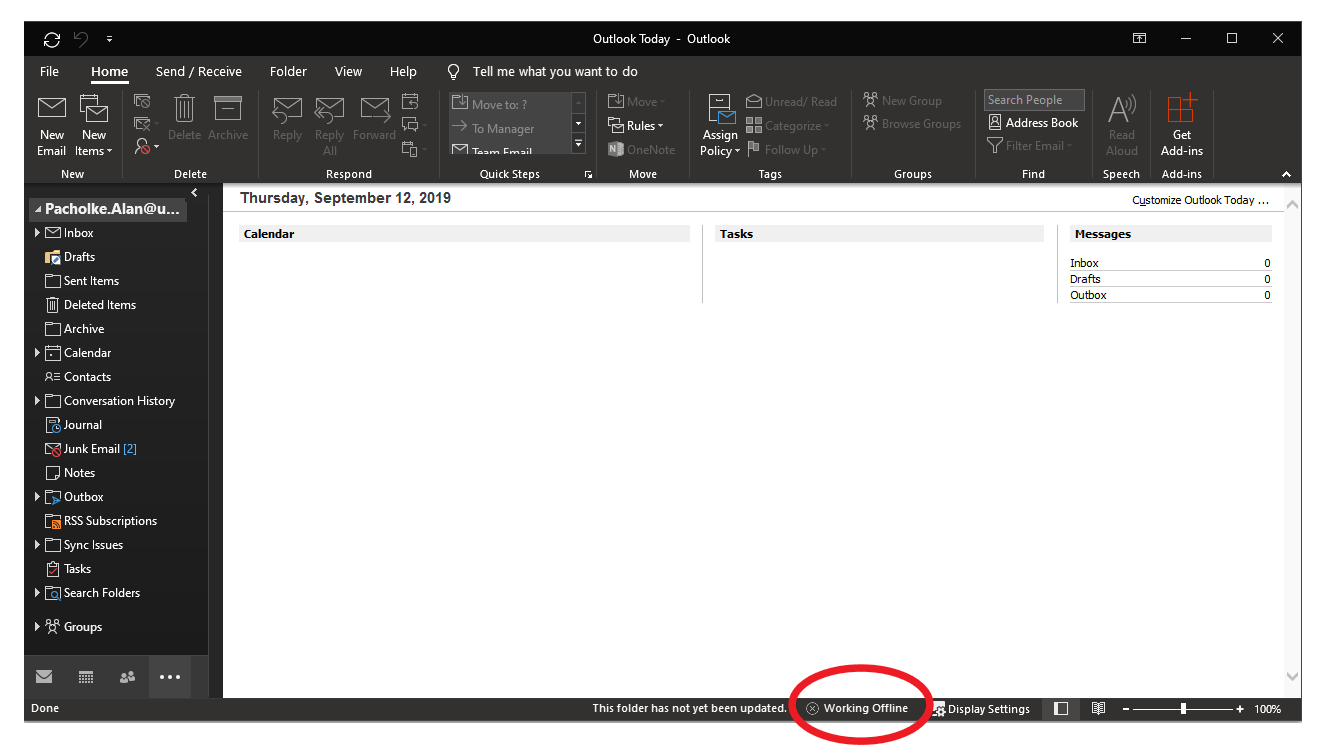Image resolution: width=1328 pixels, height=755 pixels.
Task: Switch to Mail view icon
Action: [44, 677]
